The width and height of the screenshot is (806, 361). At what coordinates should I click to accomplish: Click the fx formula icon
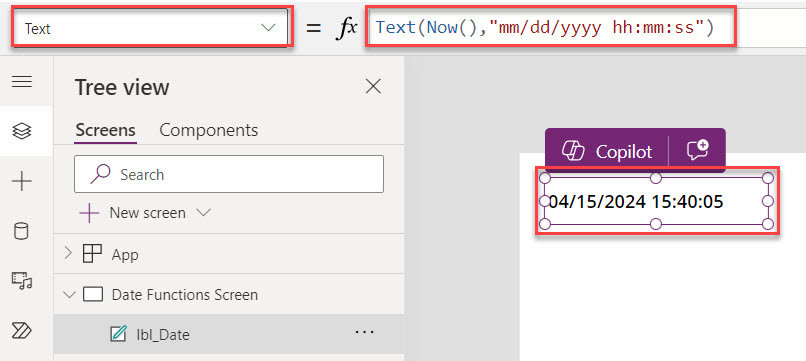(x=346, y=28)
